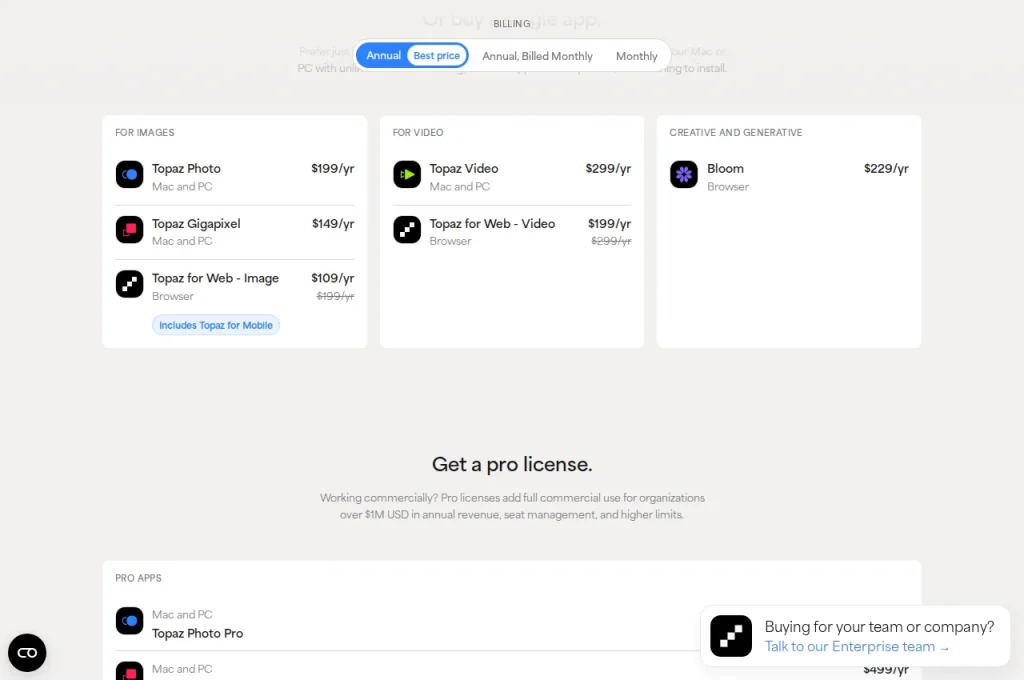The image size is (1024, 680).
Task: Click the CREATIVE AND GENERATIVE heading
Action: [x=736, y=133]
